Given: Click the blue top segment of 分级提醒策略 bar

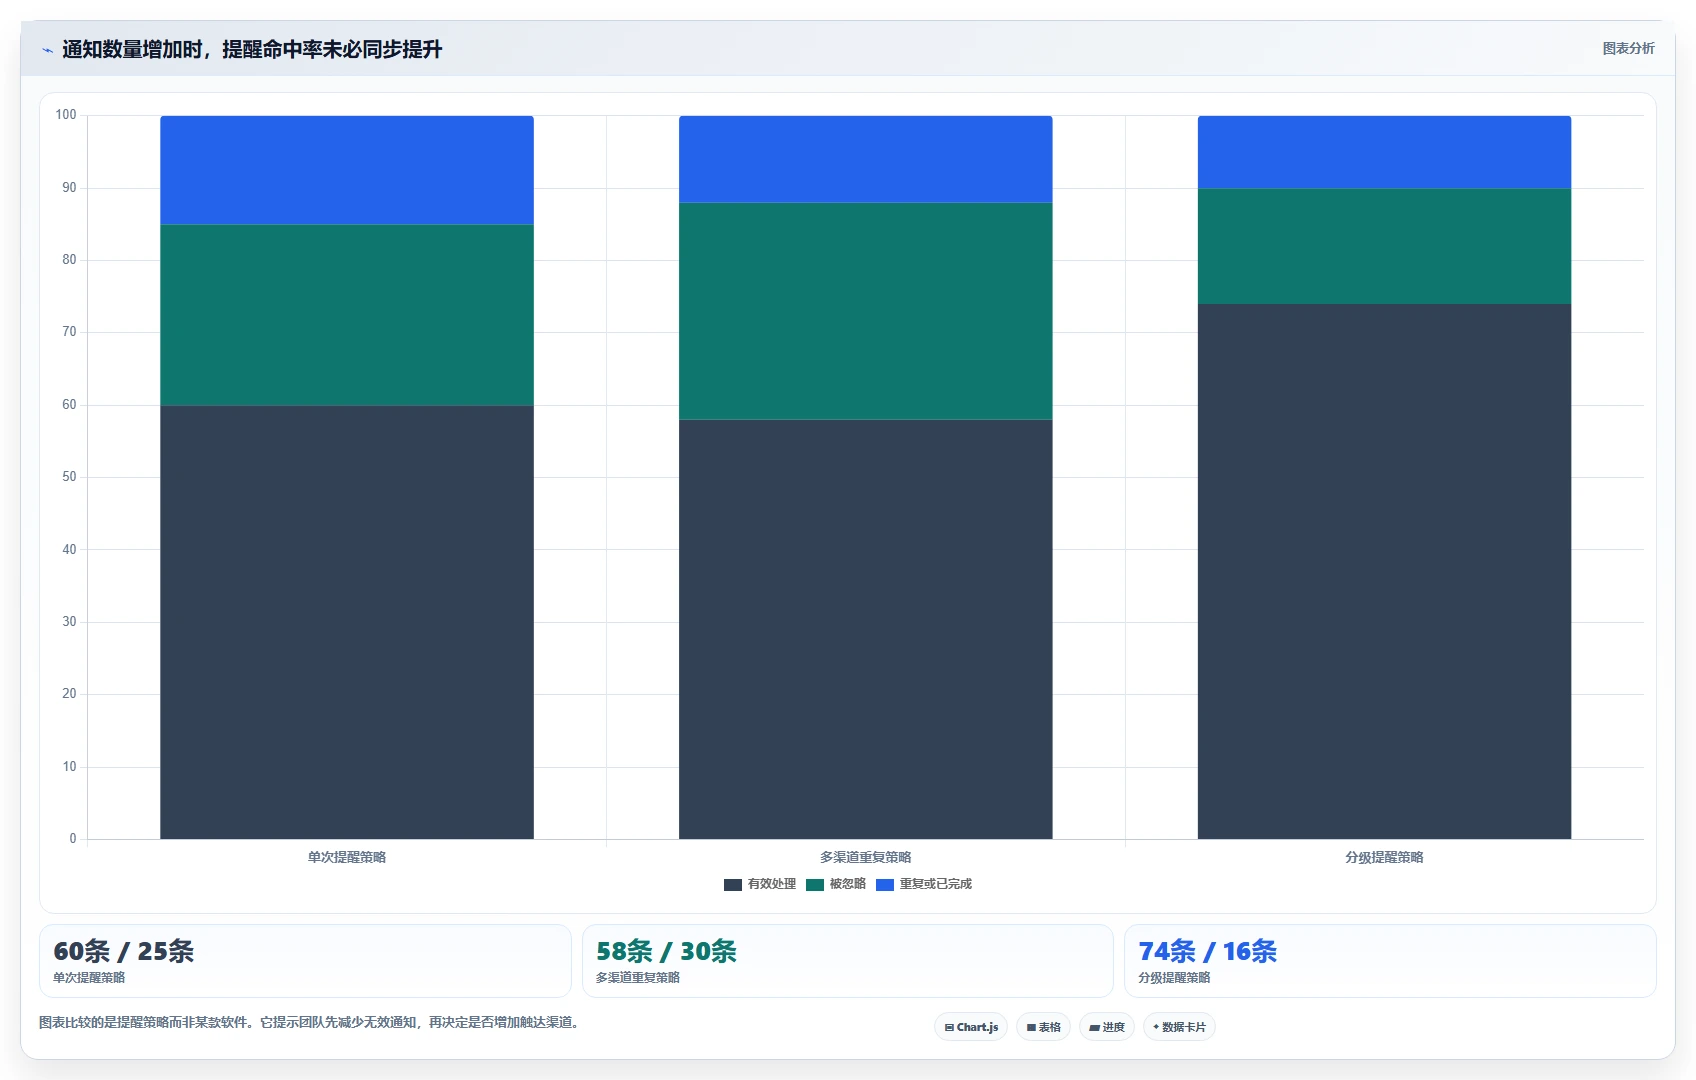Looking at the screenshot, I should tap(1385, 152).
